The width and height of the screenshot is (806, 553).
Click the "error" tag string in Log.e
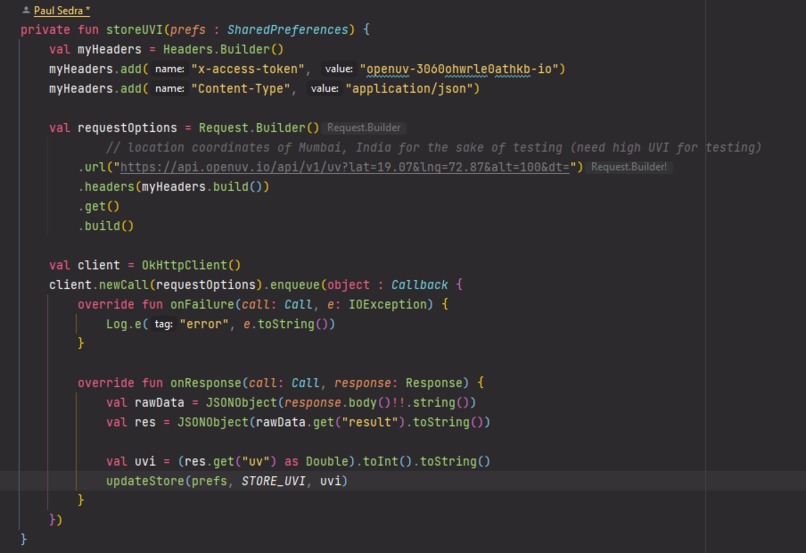[204, 324]
